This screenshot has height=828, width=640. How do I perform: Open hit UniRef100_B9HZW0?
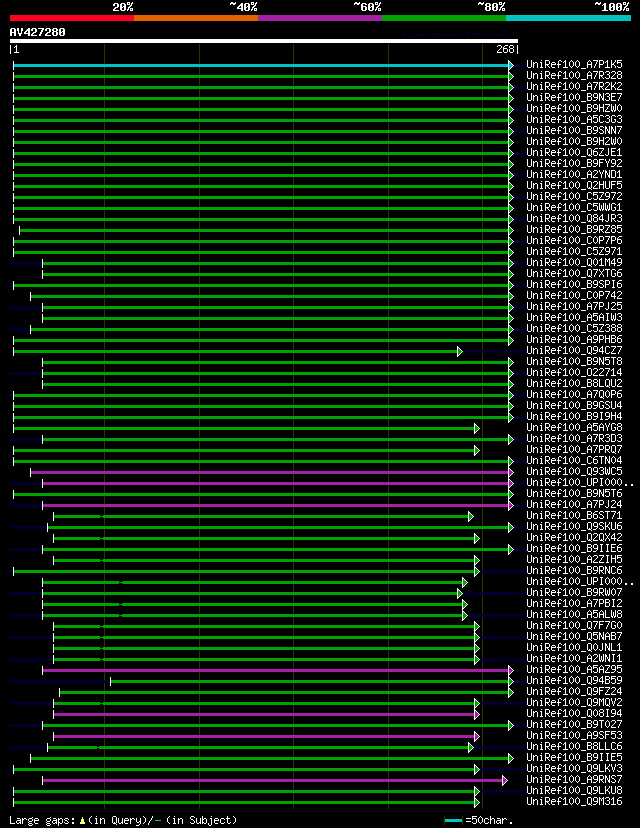[574, 109]
